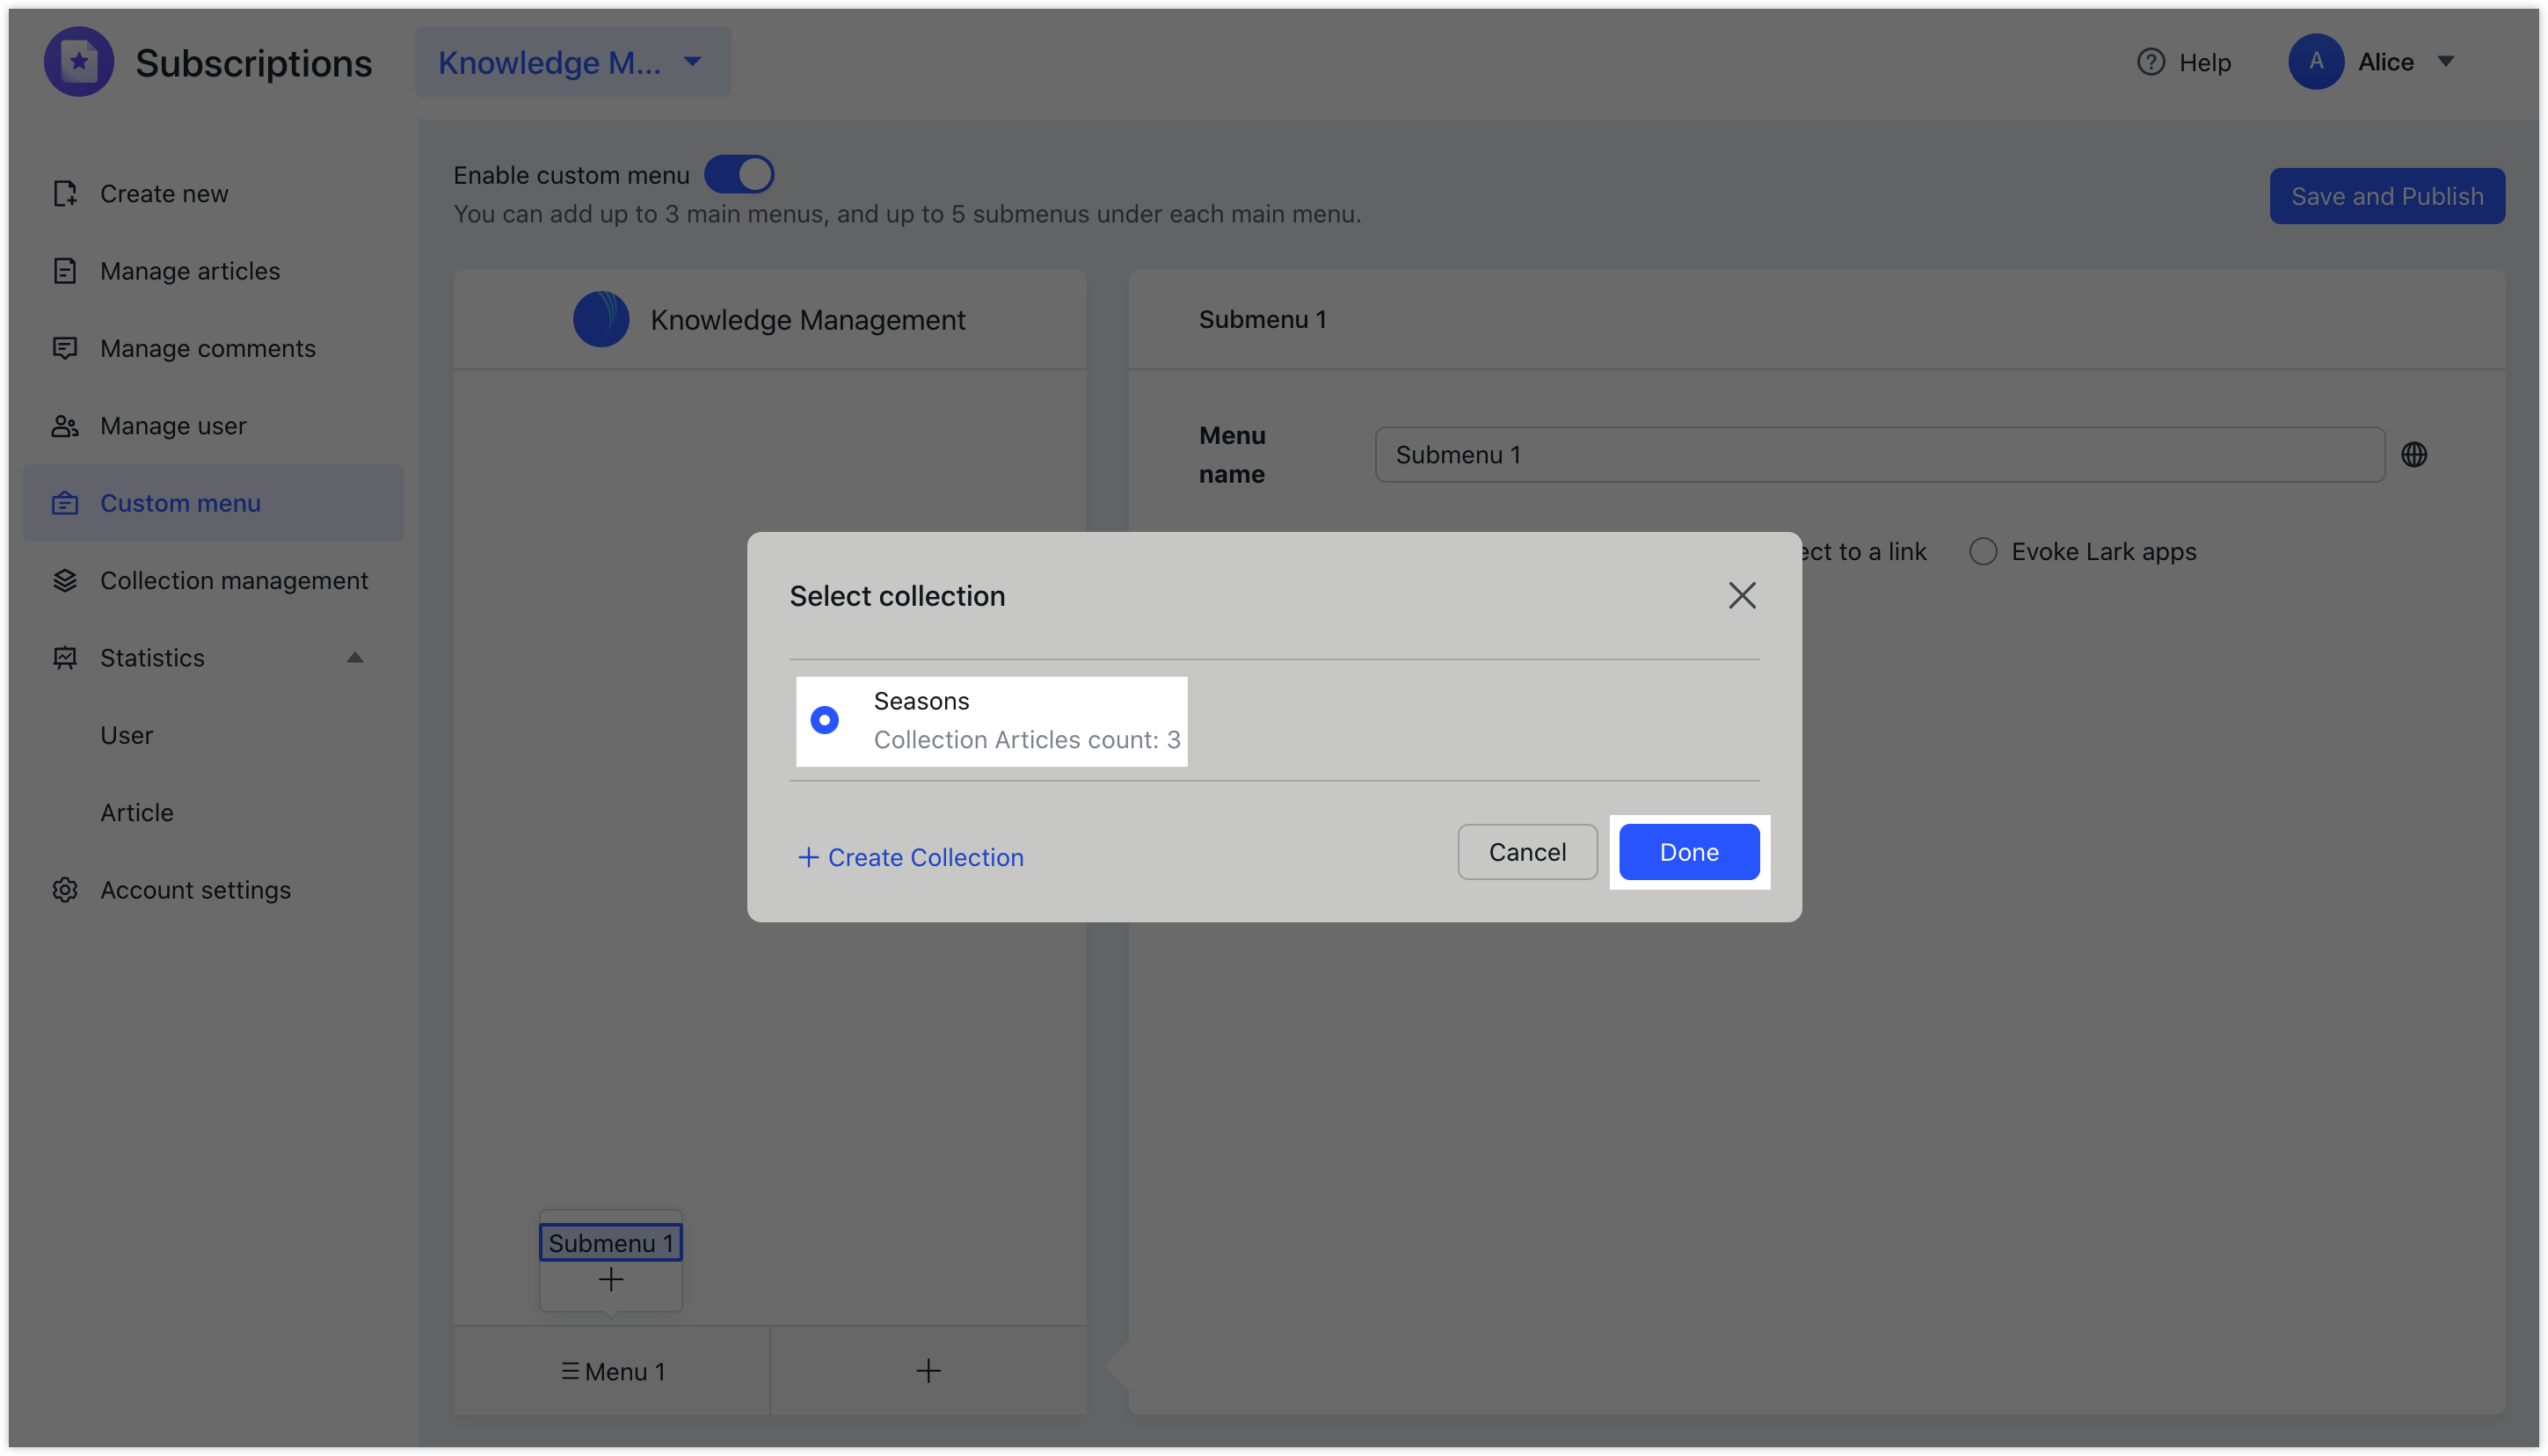
Task: Open the Article statistics page
Action: tap(136, 812)
